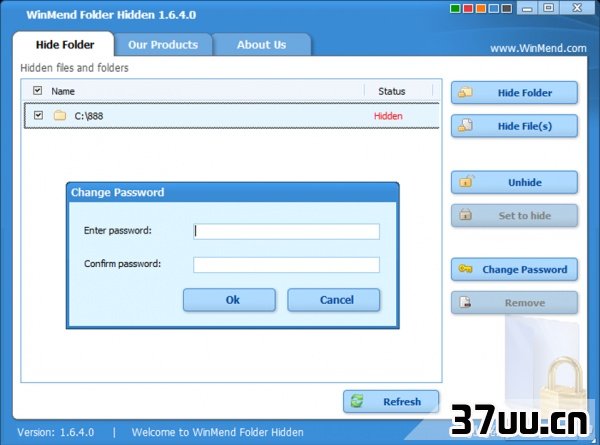Click the Change Password dialog title bar
The width and height of the screenshot is (600, 445).
tap(233, 192)
